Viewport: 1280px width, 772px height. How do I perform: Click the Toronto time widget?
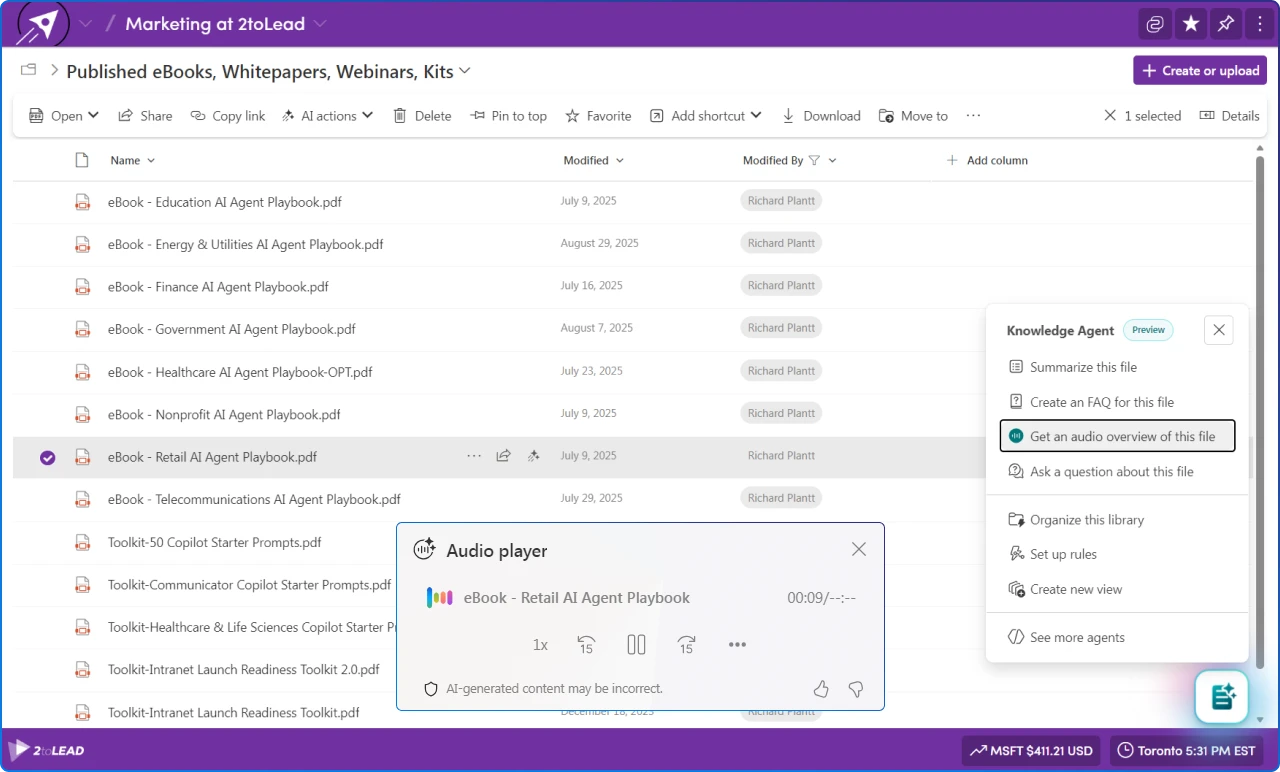click(1187, 750)
